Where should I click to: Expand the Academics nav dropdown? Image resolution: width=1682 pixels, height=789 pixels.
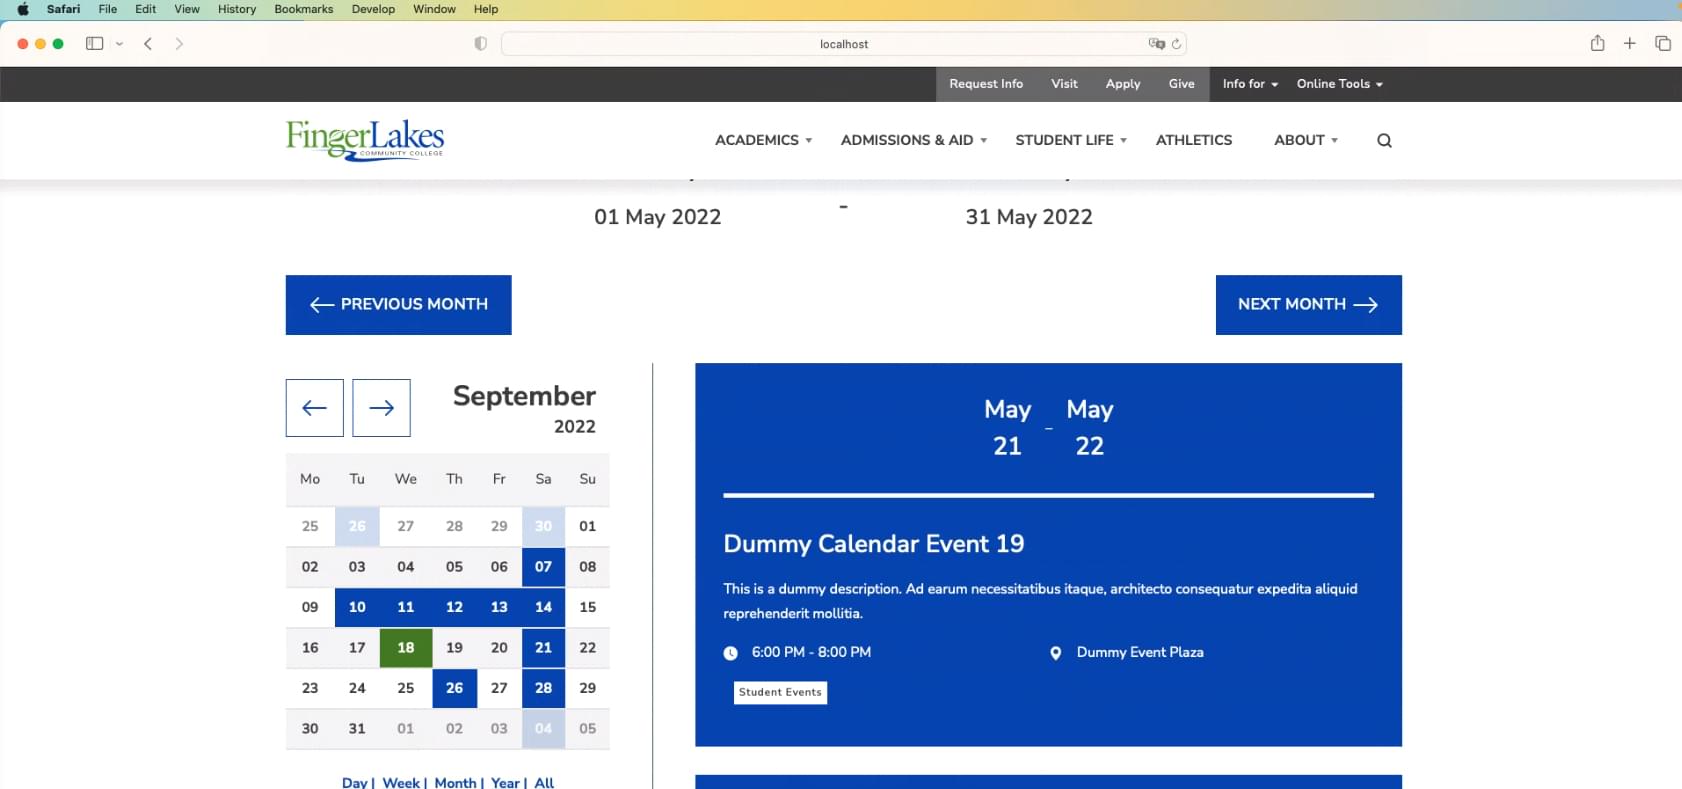763,140
